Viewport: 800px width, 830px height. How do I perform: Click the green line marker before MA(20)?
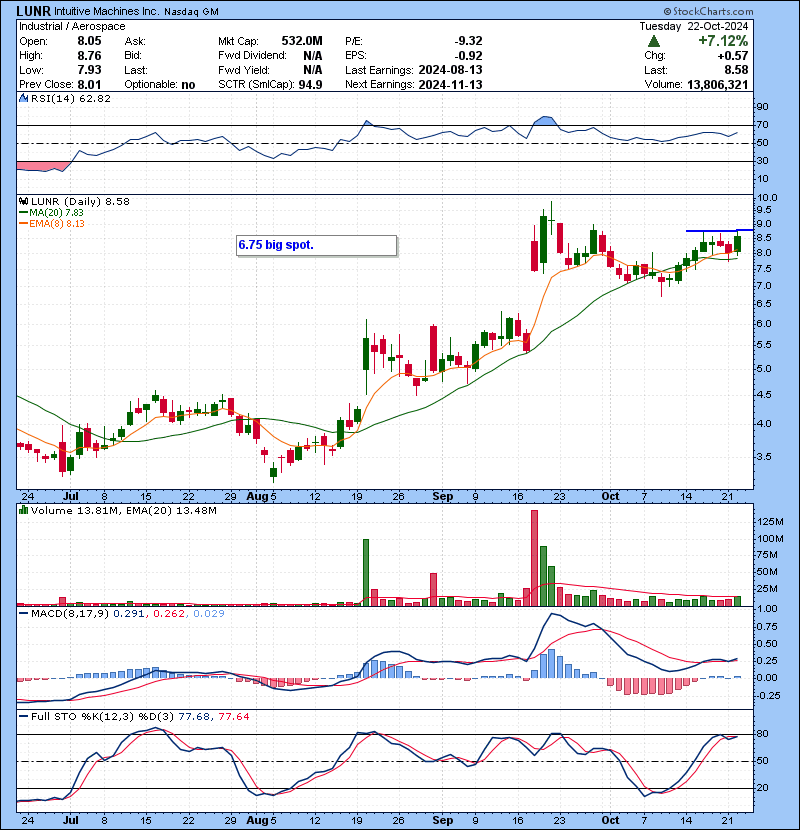click(x=23, y=213)
